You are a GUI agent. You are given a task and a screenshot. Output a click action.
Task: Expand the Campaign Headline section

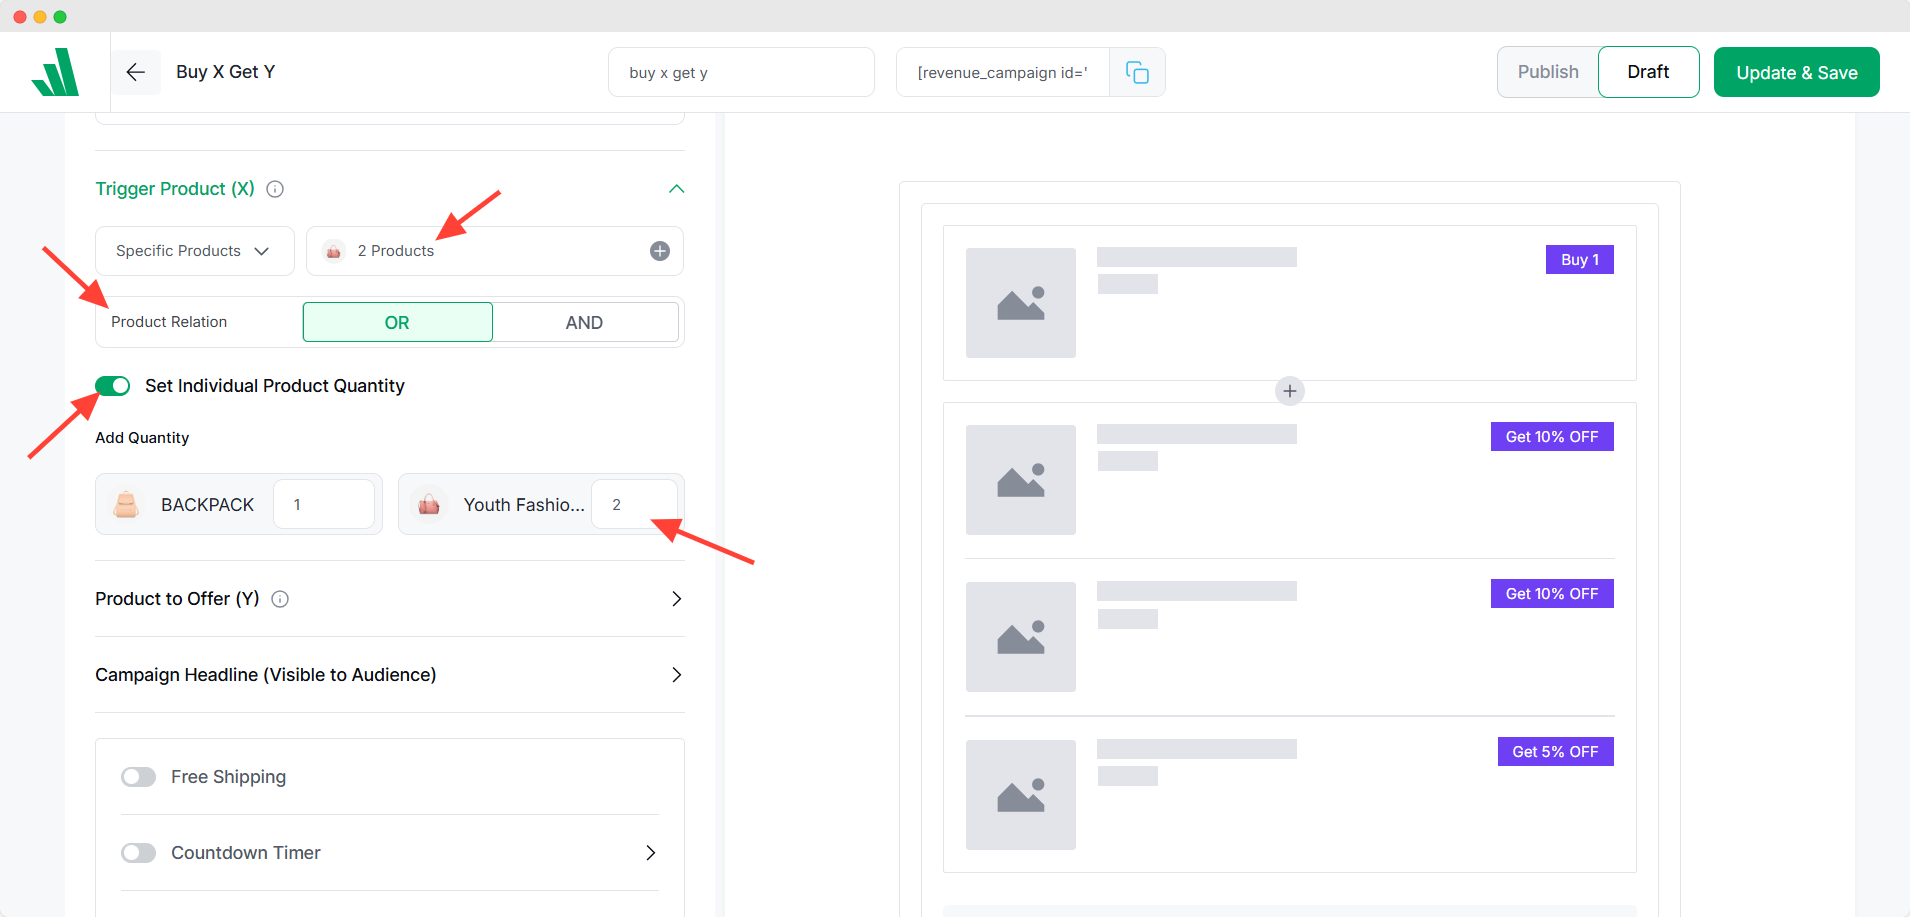click(677, 675)
